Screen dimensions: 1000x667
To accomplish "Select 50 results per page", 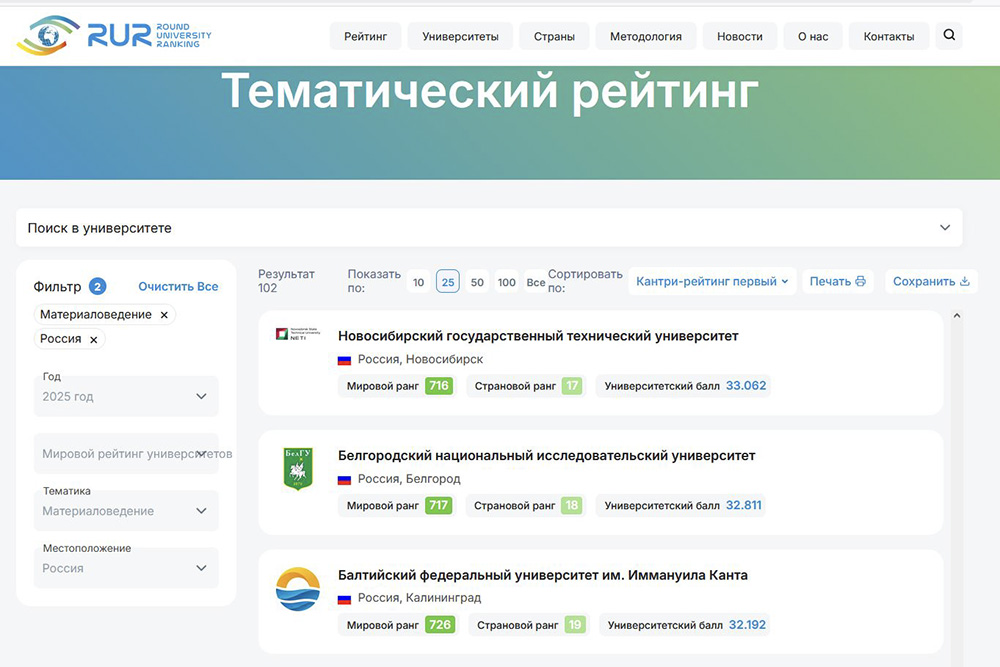I will coord(477,282).
